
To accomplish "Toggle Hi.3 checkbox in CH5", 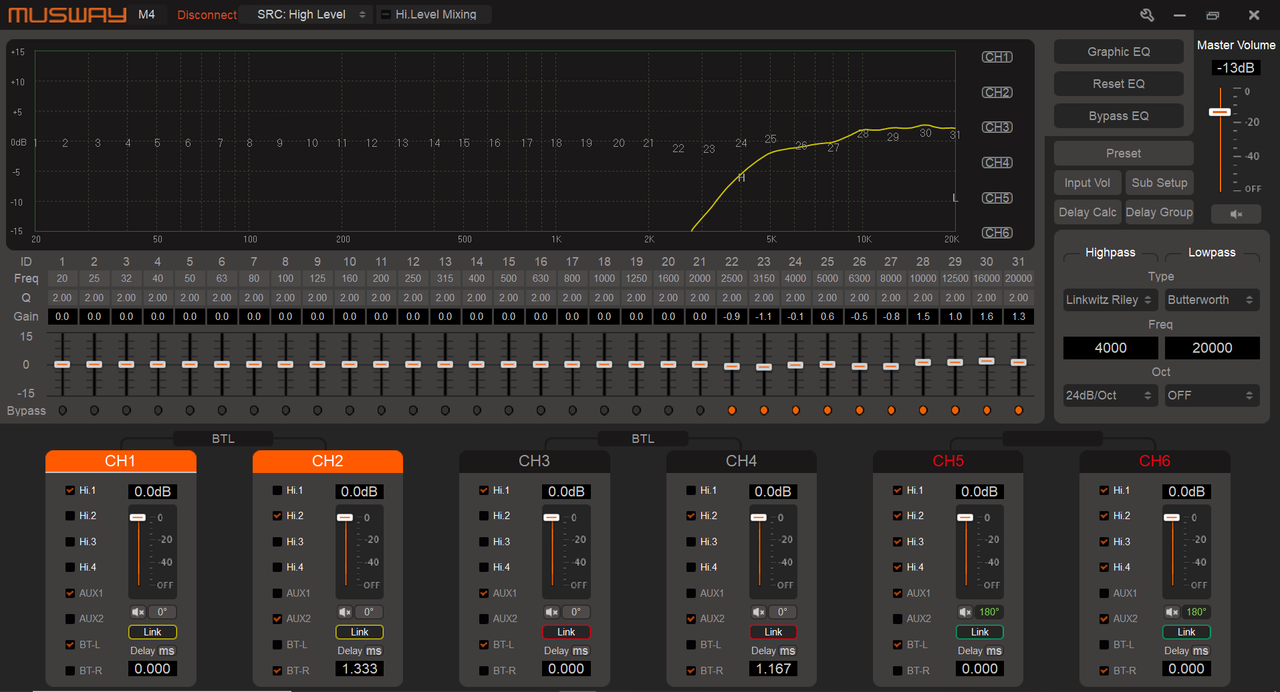I will click(x=898, y=541).
